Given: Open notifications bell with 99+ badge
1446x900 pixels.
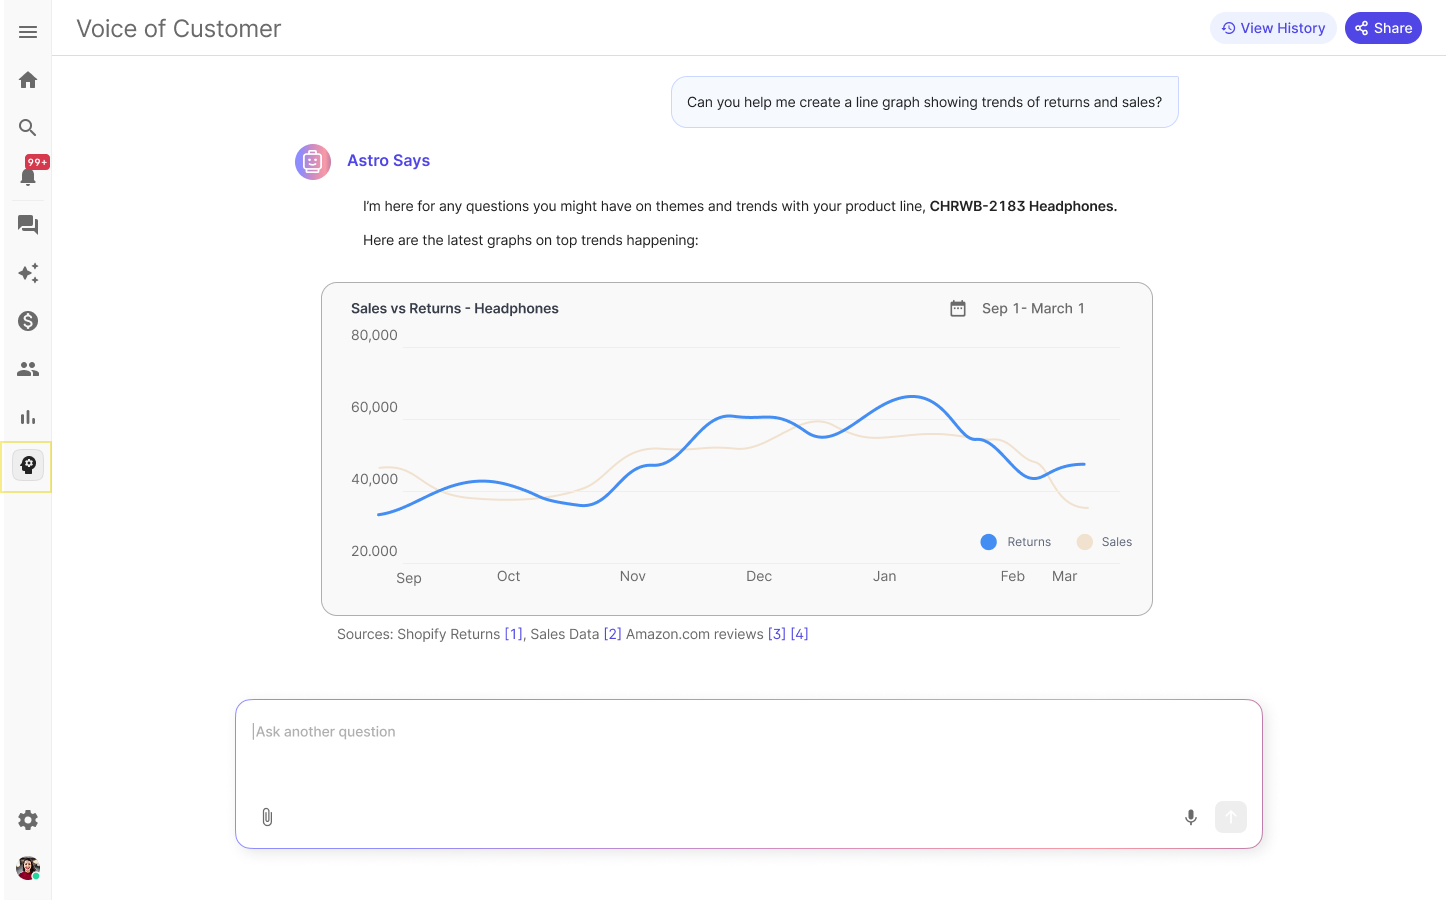Looking at the screenshot, I should point(29,176).
